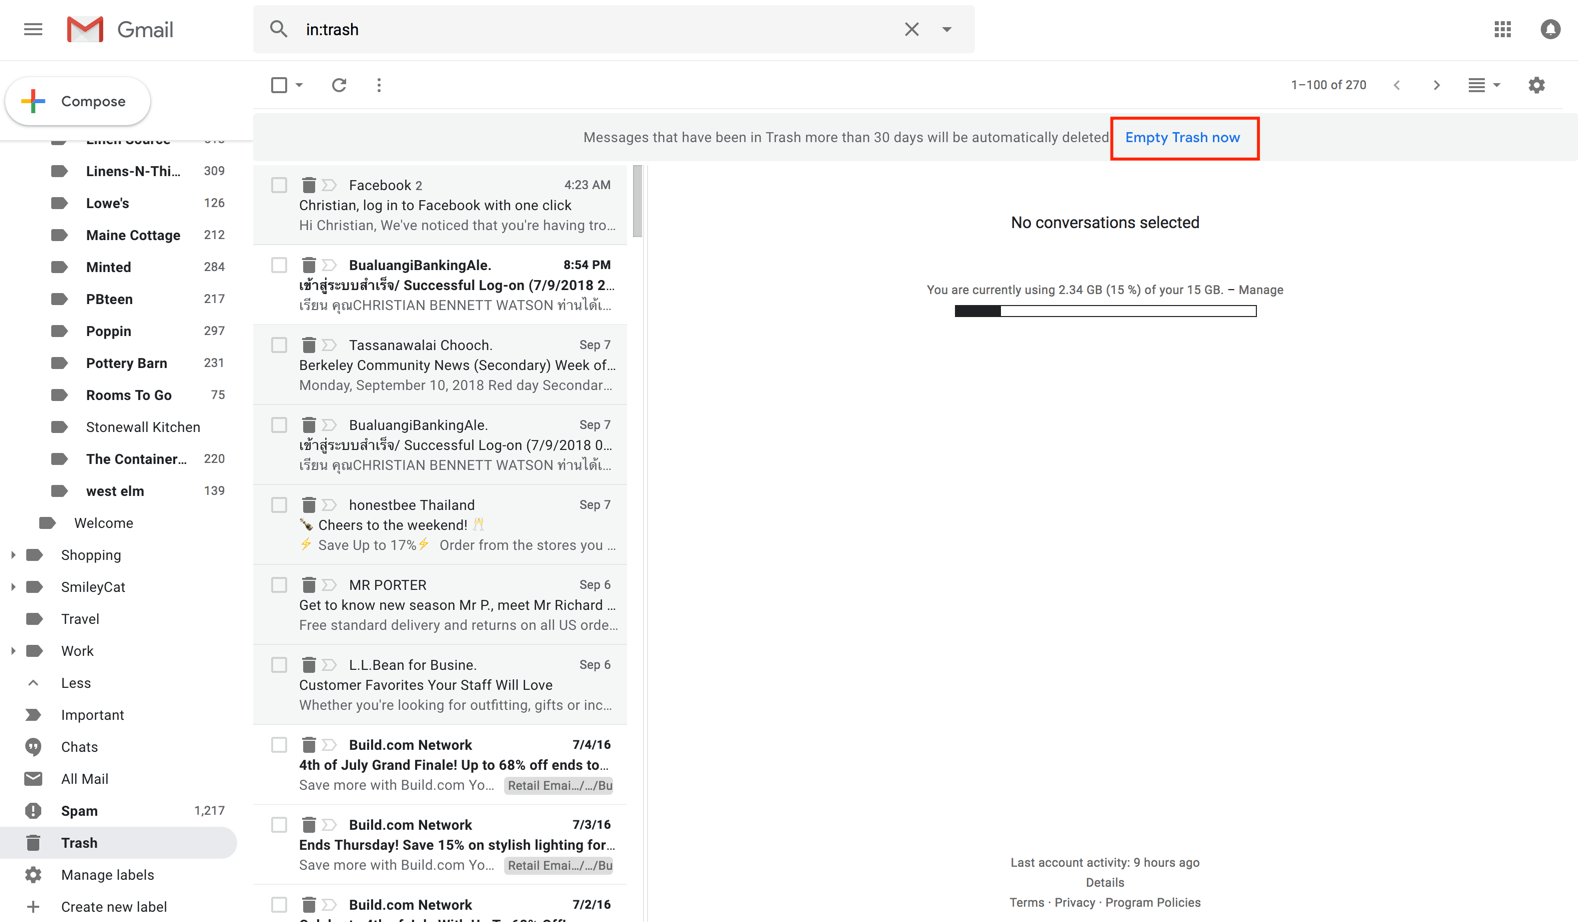The image size is (1578, 922).
Task: Open the Terms link
Action: [1027, 903]
